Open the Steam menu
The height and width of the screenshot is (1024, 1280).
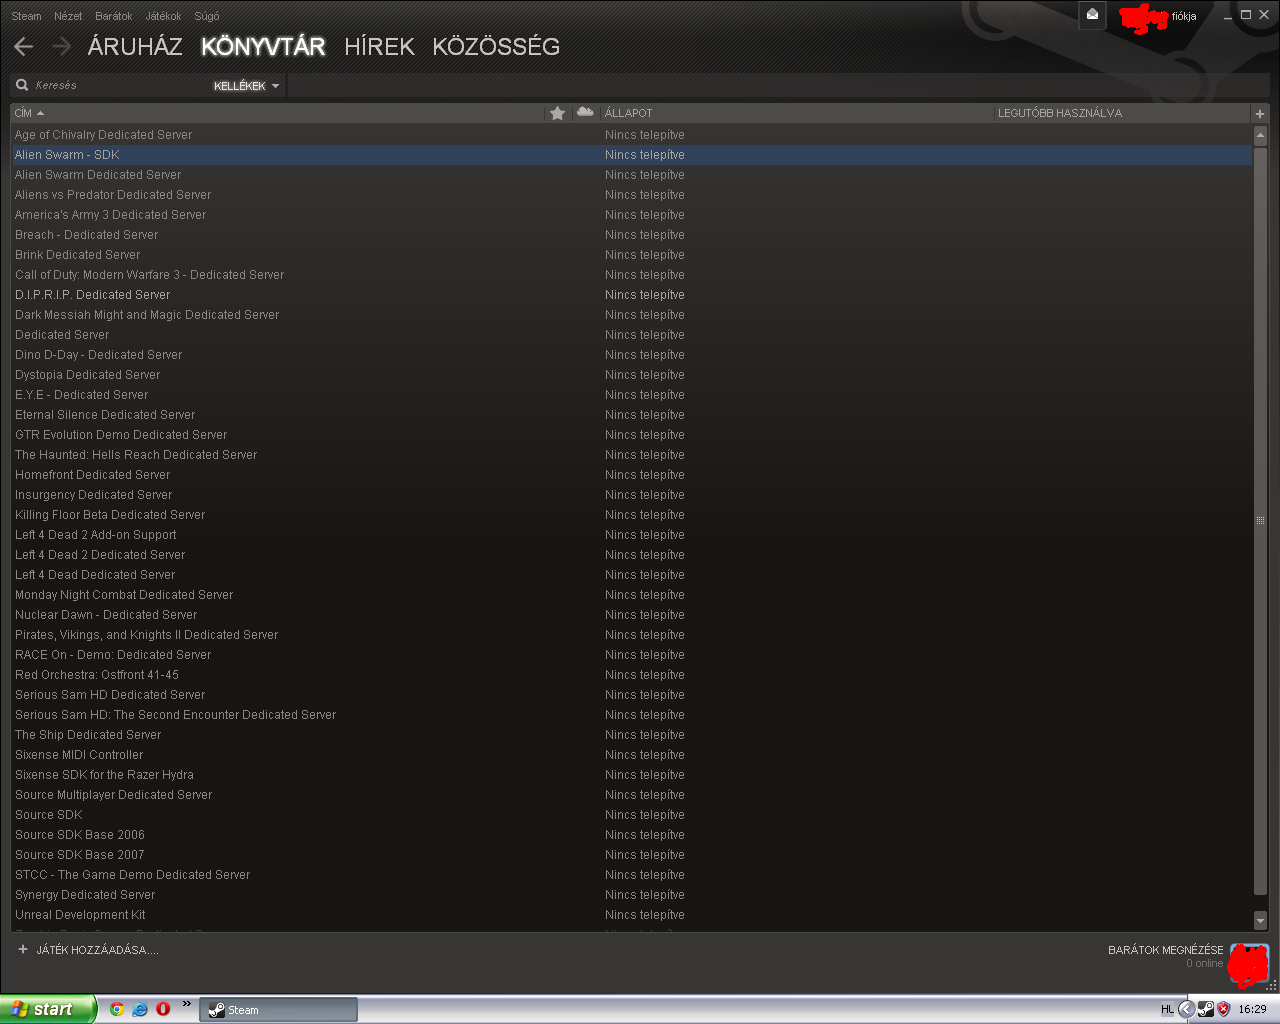click(26, 16)
